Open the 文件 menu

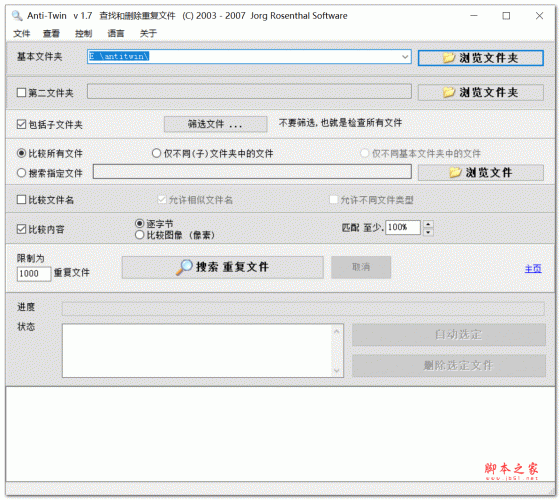[x=21, y=34]
